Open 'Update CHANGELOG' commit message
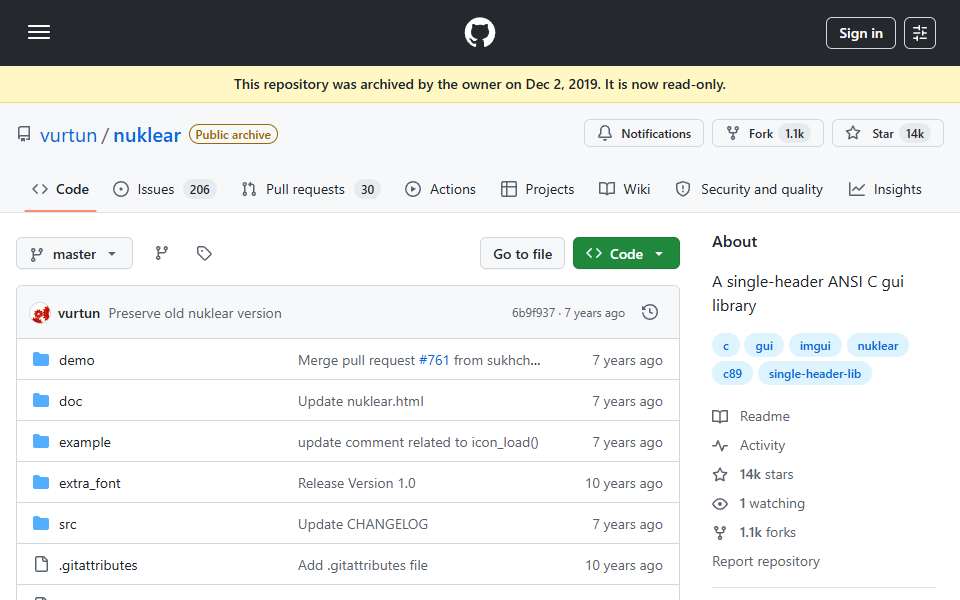Image resolution: width=960 pixels, height=600 pixels. coord(362,524)
